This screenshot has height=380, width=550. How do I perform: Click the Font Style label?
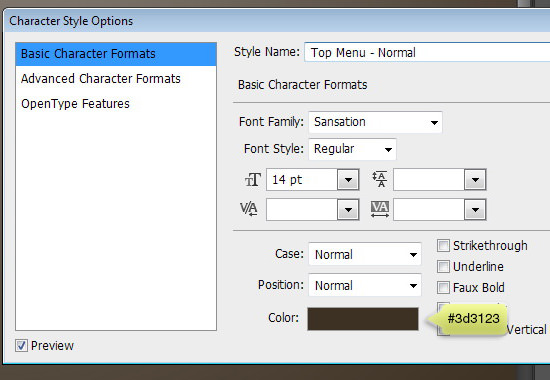pos(274,149)
